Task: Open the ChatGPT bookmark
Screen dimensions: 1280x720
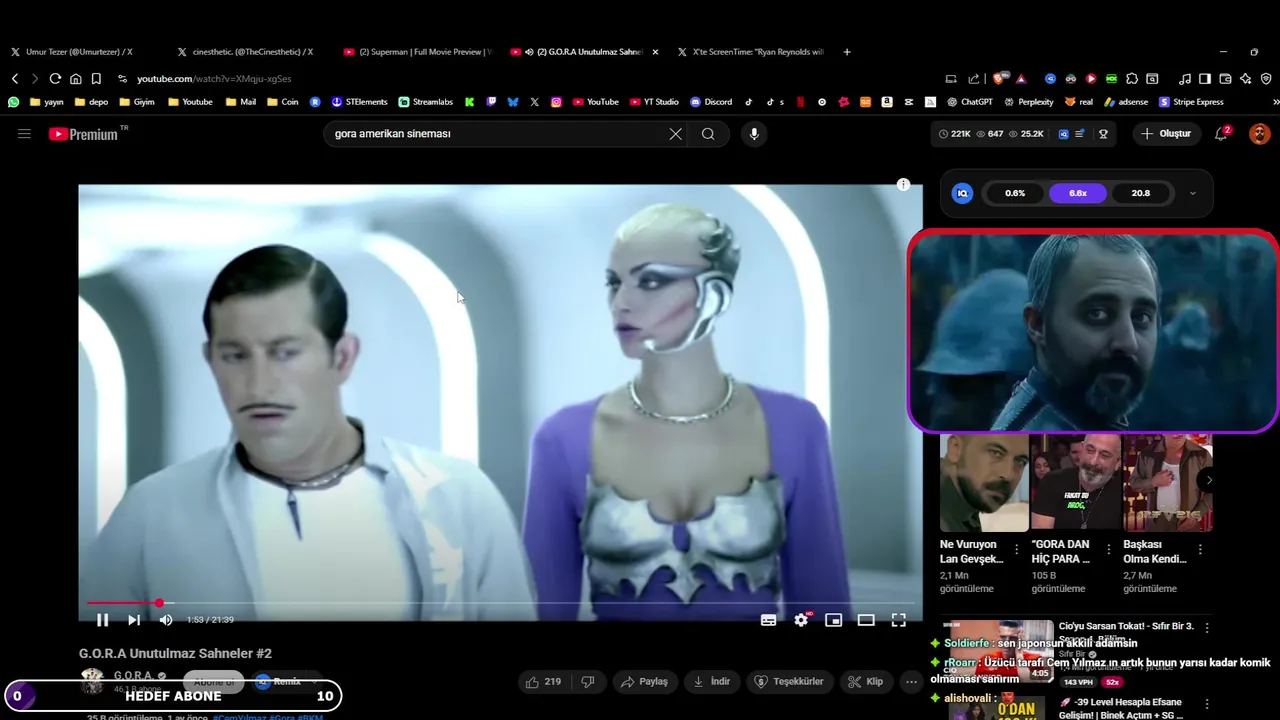Action: point(970,102)
